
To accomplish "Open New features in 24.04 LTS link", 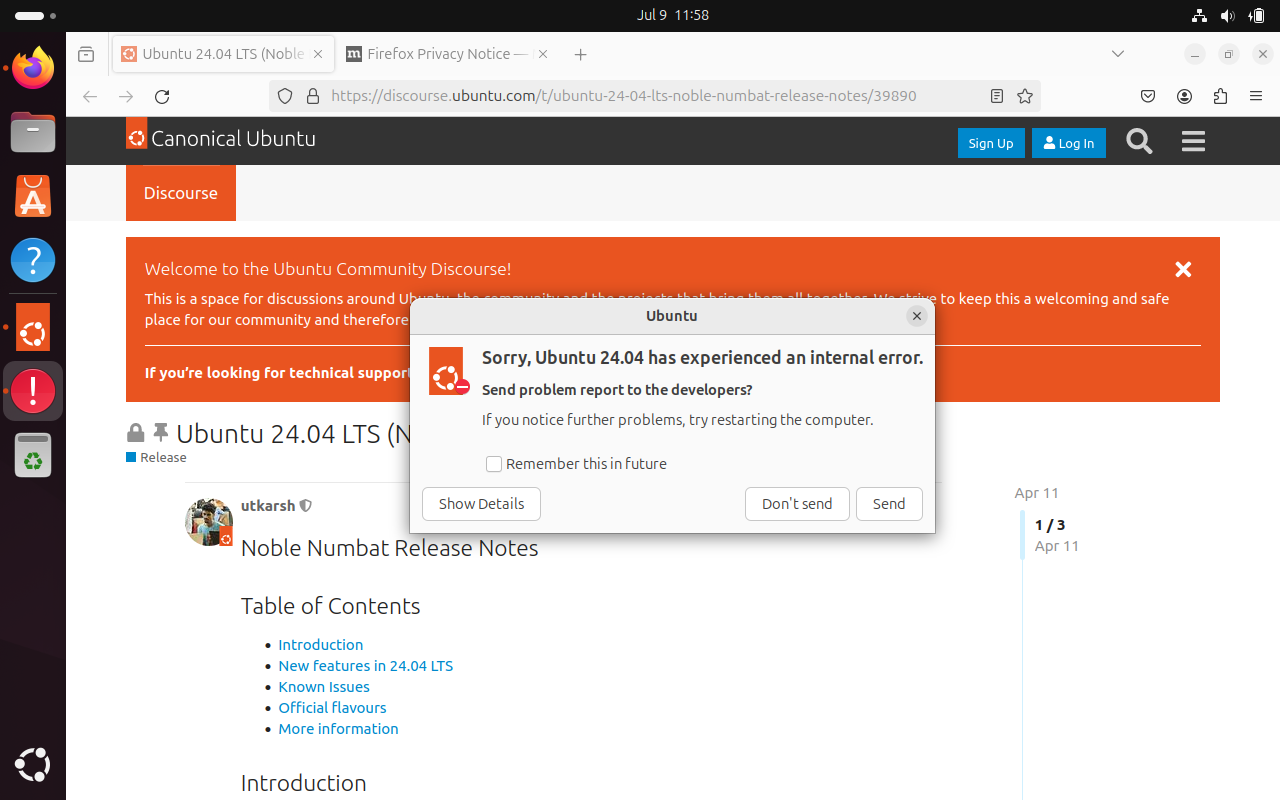I will point(366,666).
